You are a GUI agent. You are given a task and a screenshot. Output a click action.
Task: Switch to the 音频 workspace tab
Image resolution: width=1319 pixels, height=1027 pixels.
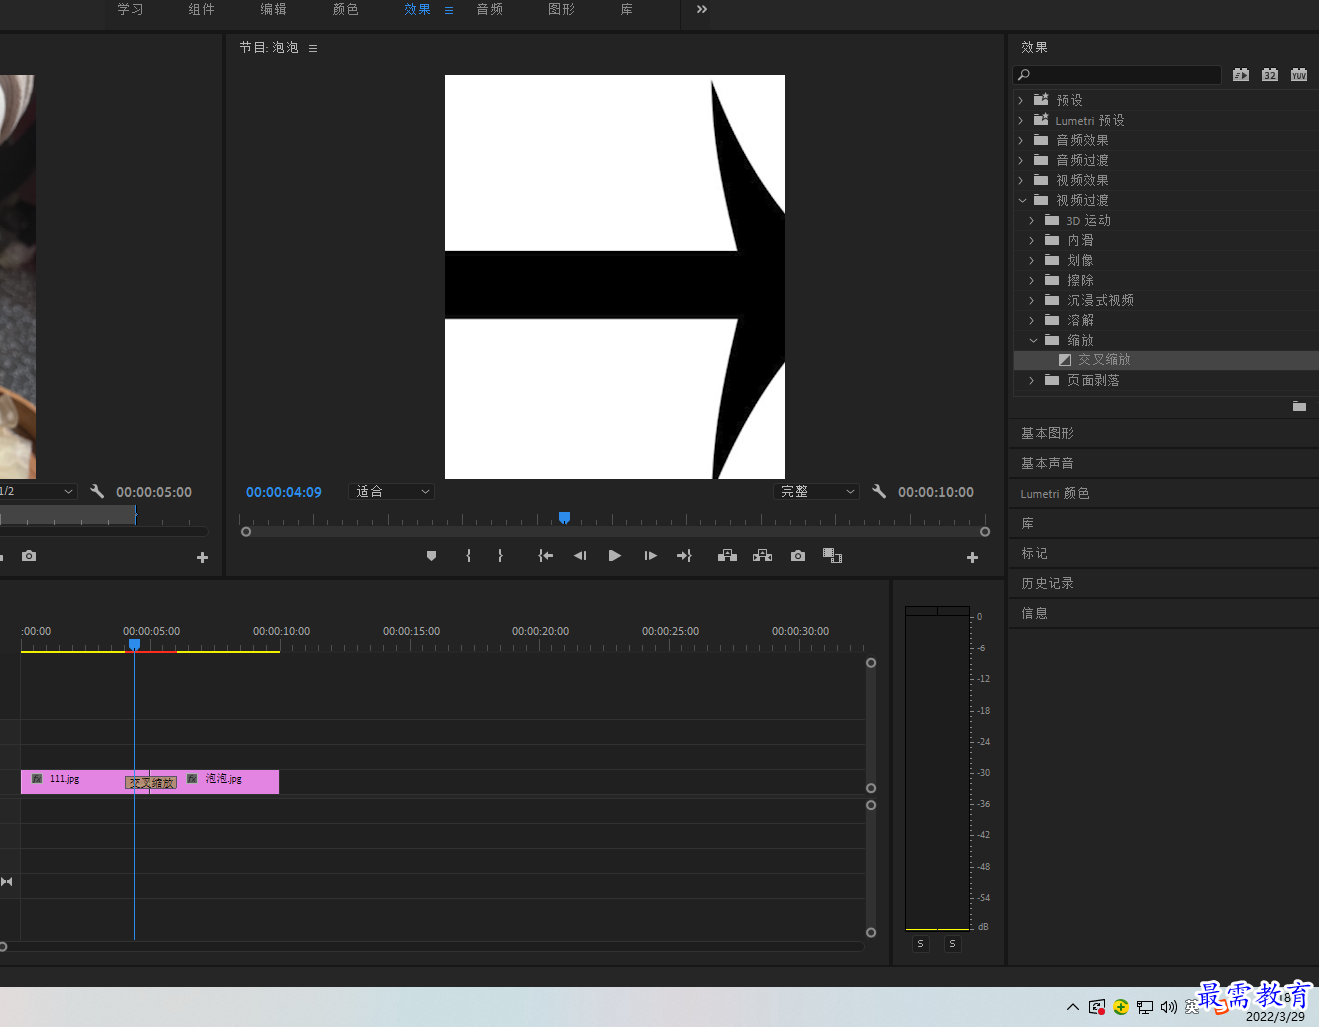489,9
